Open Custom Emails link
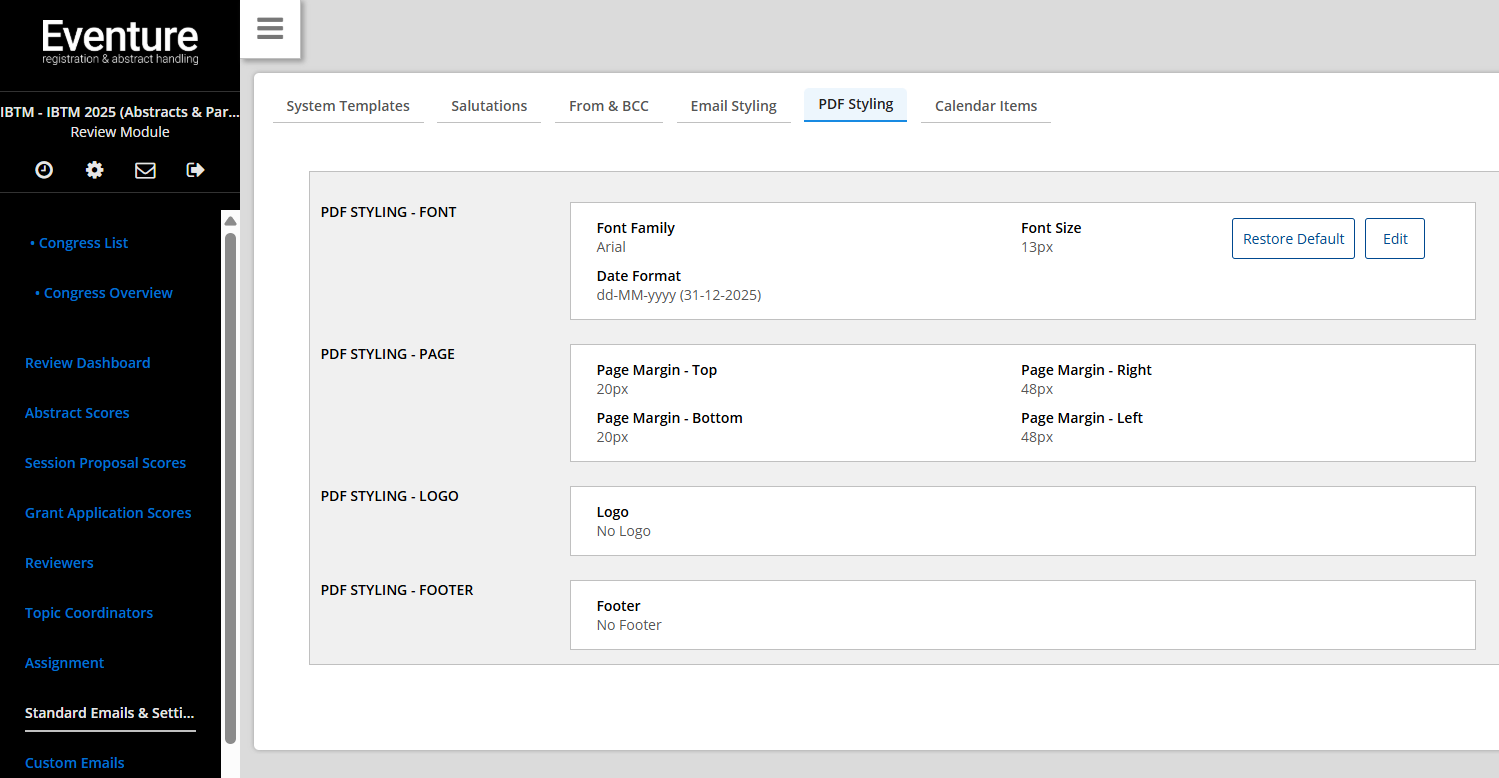 coord(75,763)
